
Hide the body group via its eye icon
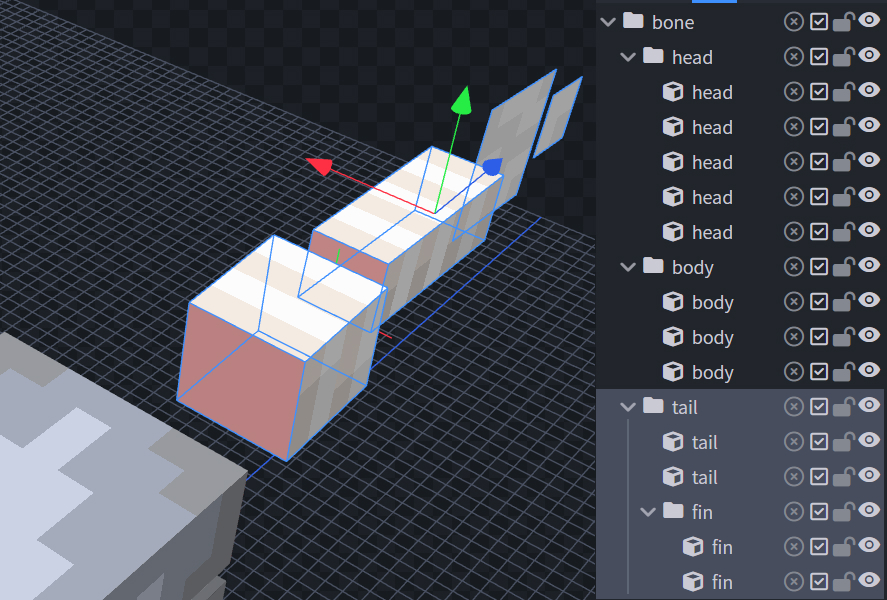click(869, 265)
